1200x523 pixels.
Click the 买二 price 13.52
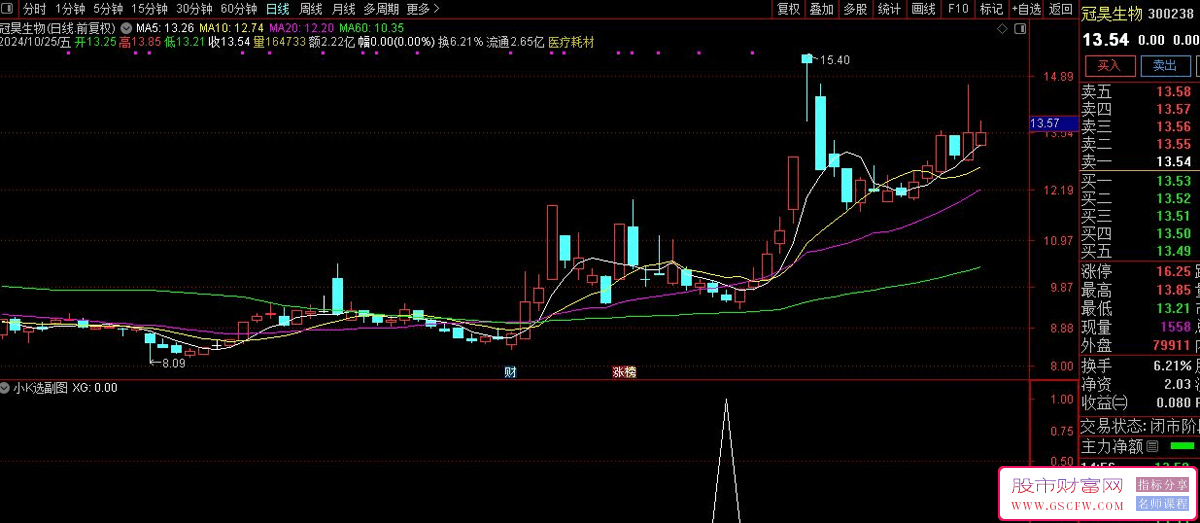coord(1173,198)
